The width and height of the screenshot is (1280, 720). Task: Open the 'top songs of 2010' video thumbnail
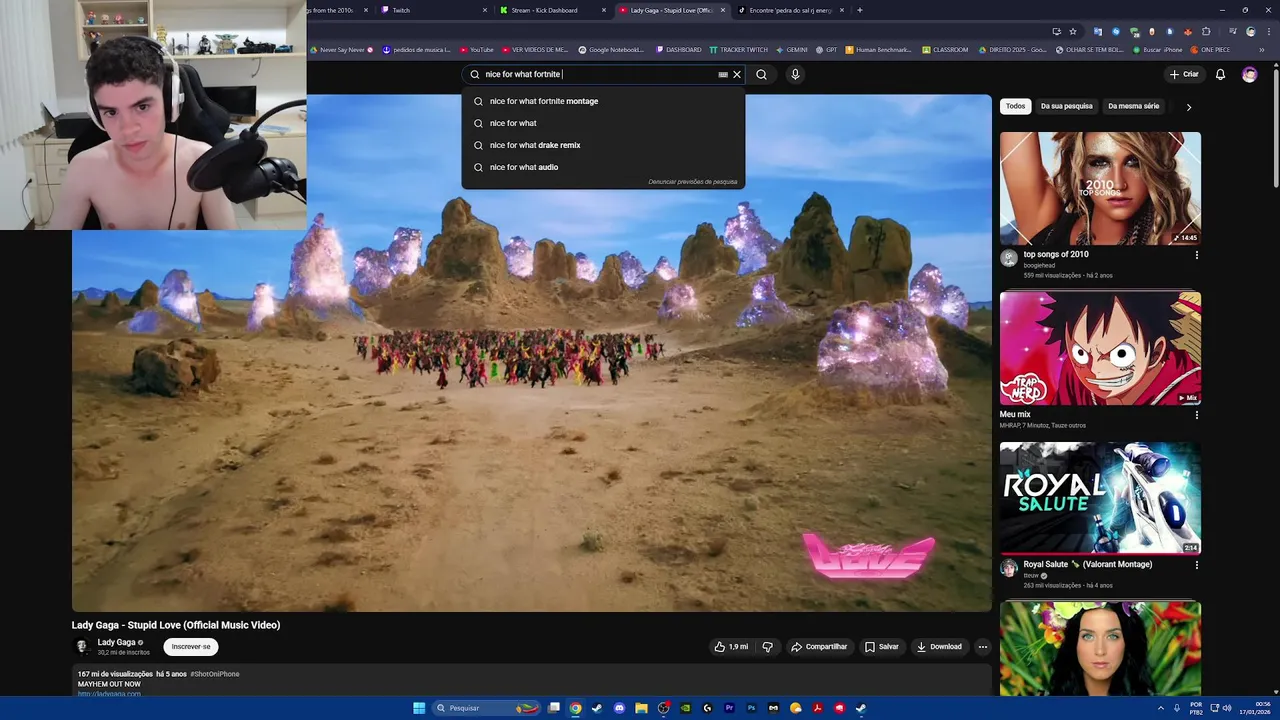point(1100,188)
